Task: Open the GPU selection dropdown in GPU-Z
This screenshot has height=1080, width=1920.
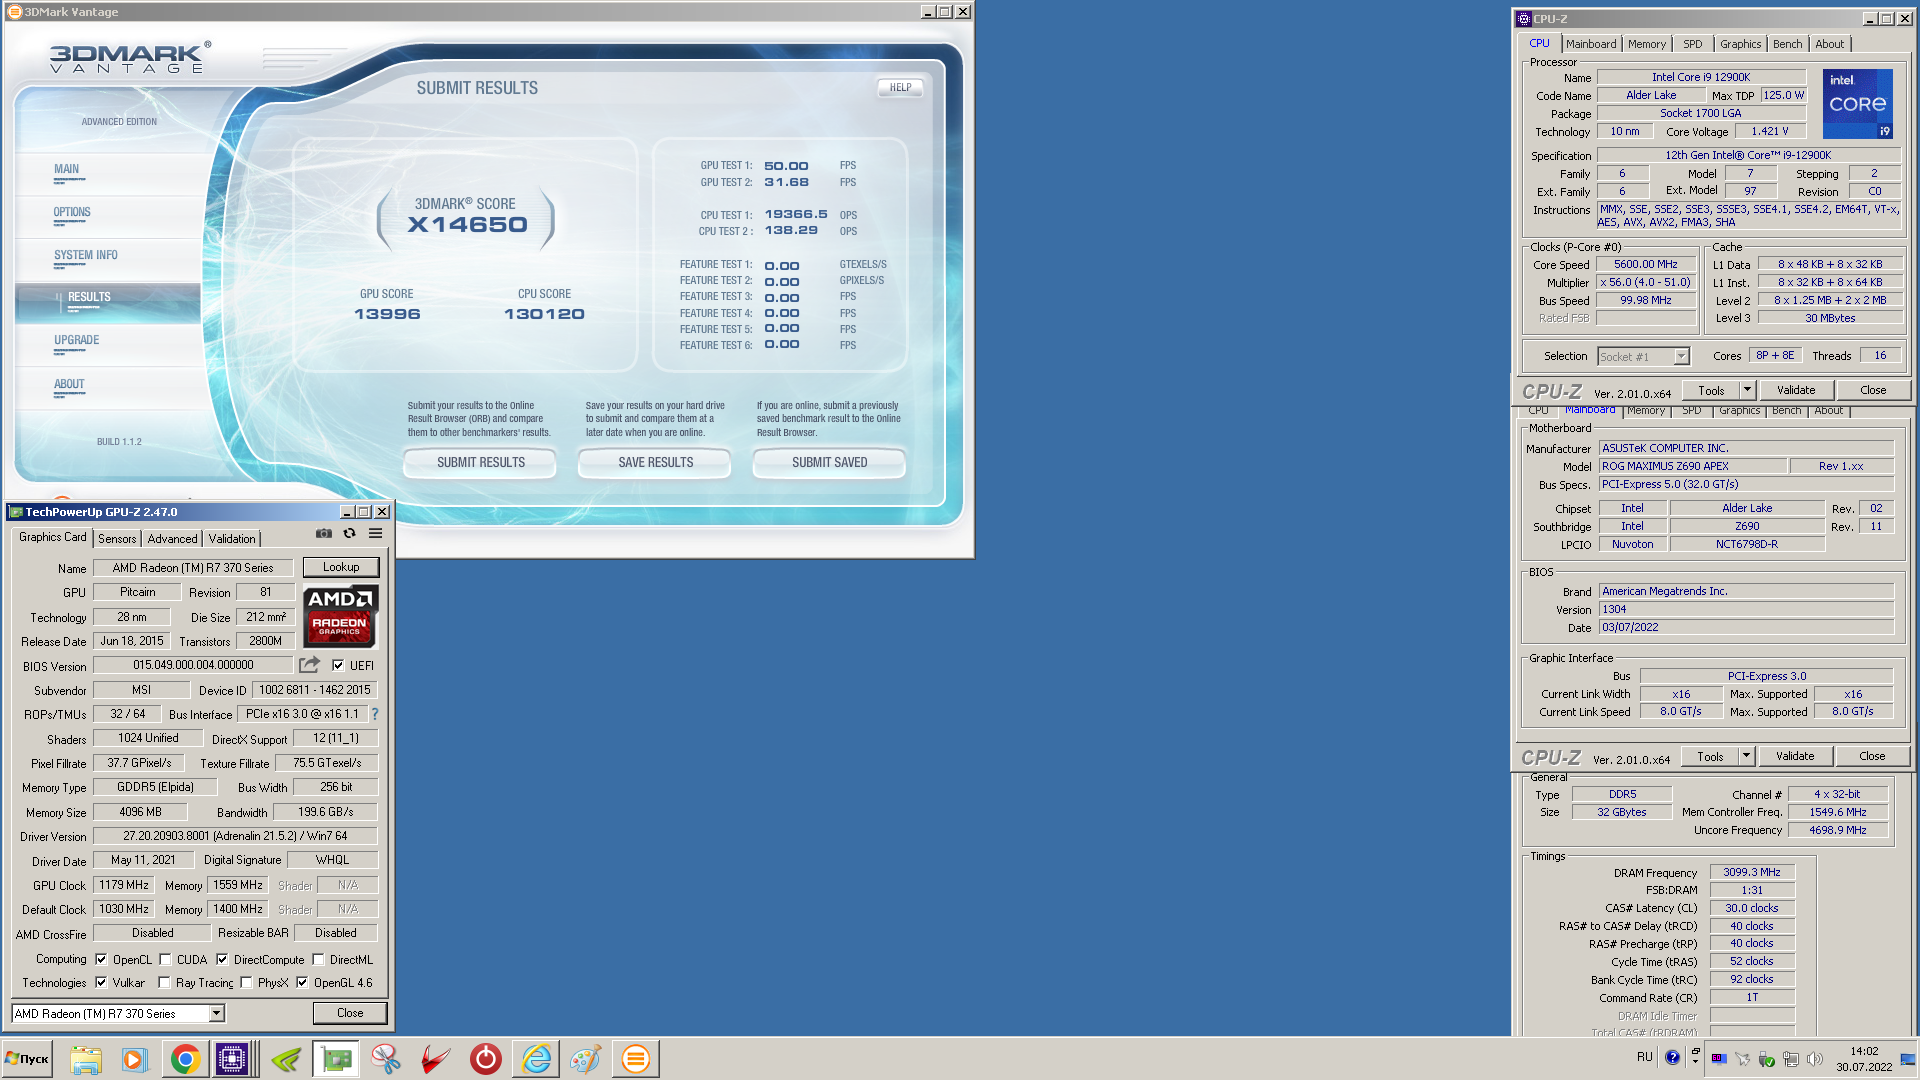Action: pos(216,1014)
